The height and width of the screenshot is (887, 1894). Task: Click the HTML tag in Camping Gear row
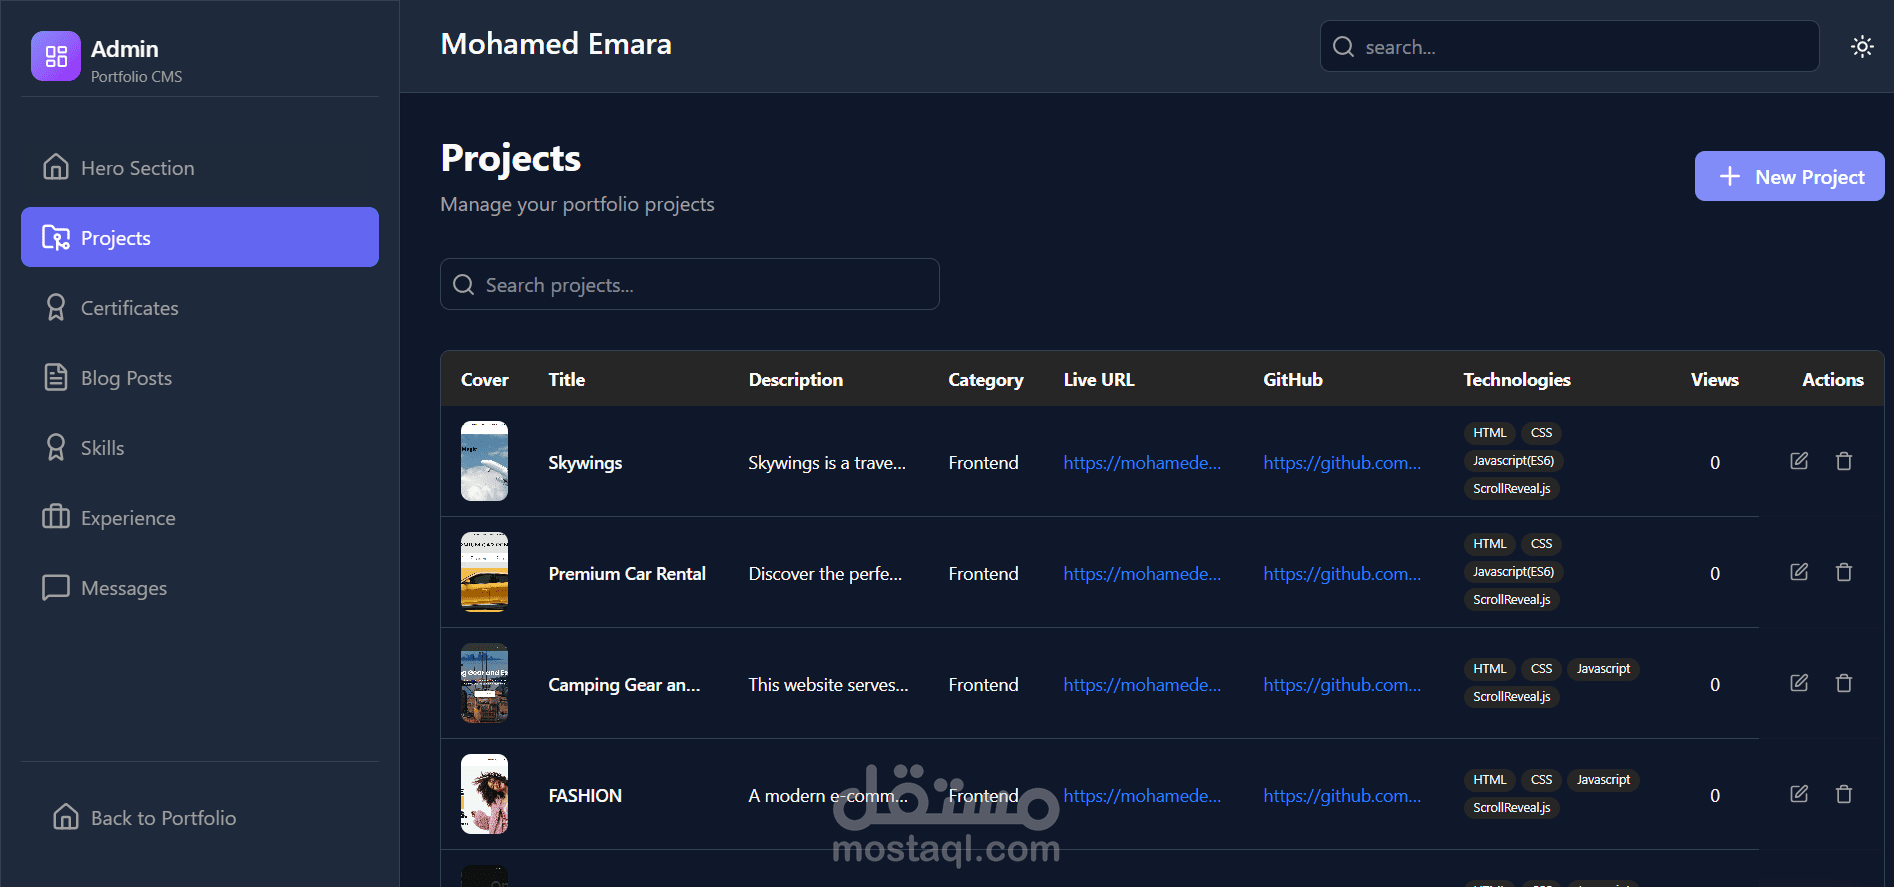[1490, 669]
